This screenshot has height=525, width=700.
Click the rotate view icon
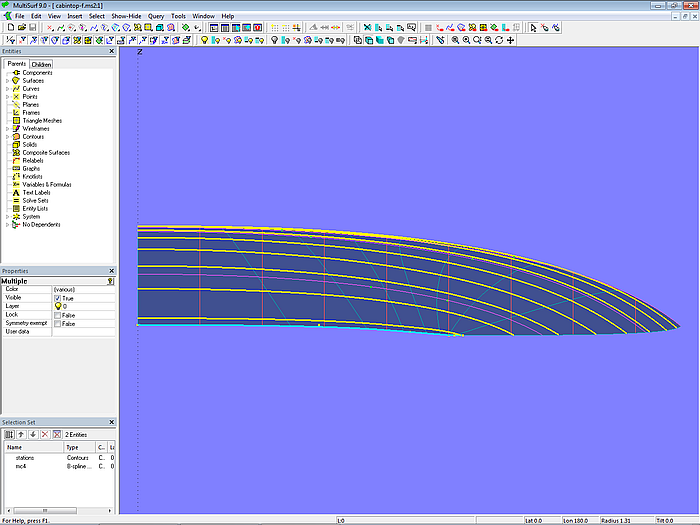[499, 40]
